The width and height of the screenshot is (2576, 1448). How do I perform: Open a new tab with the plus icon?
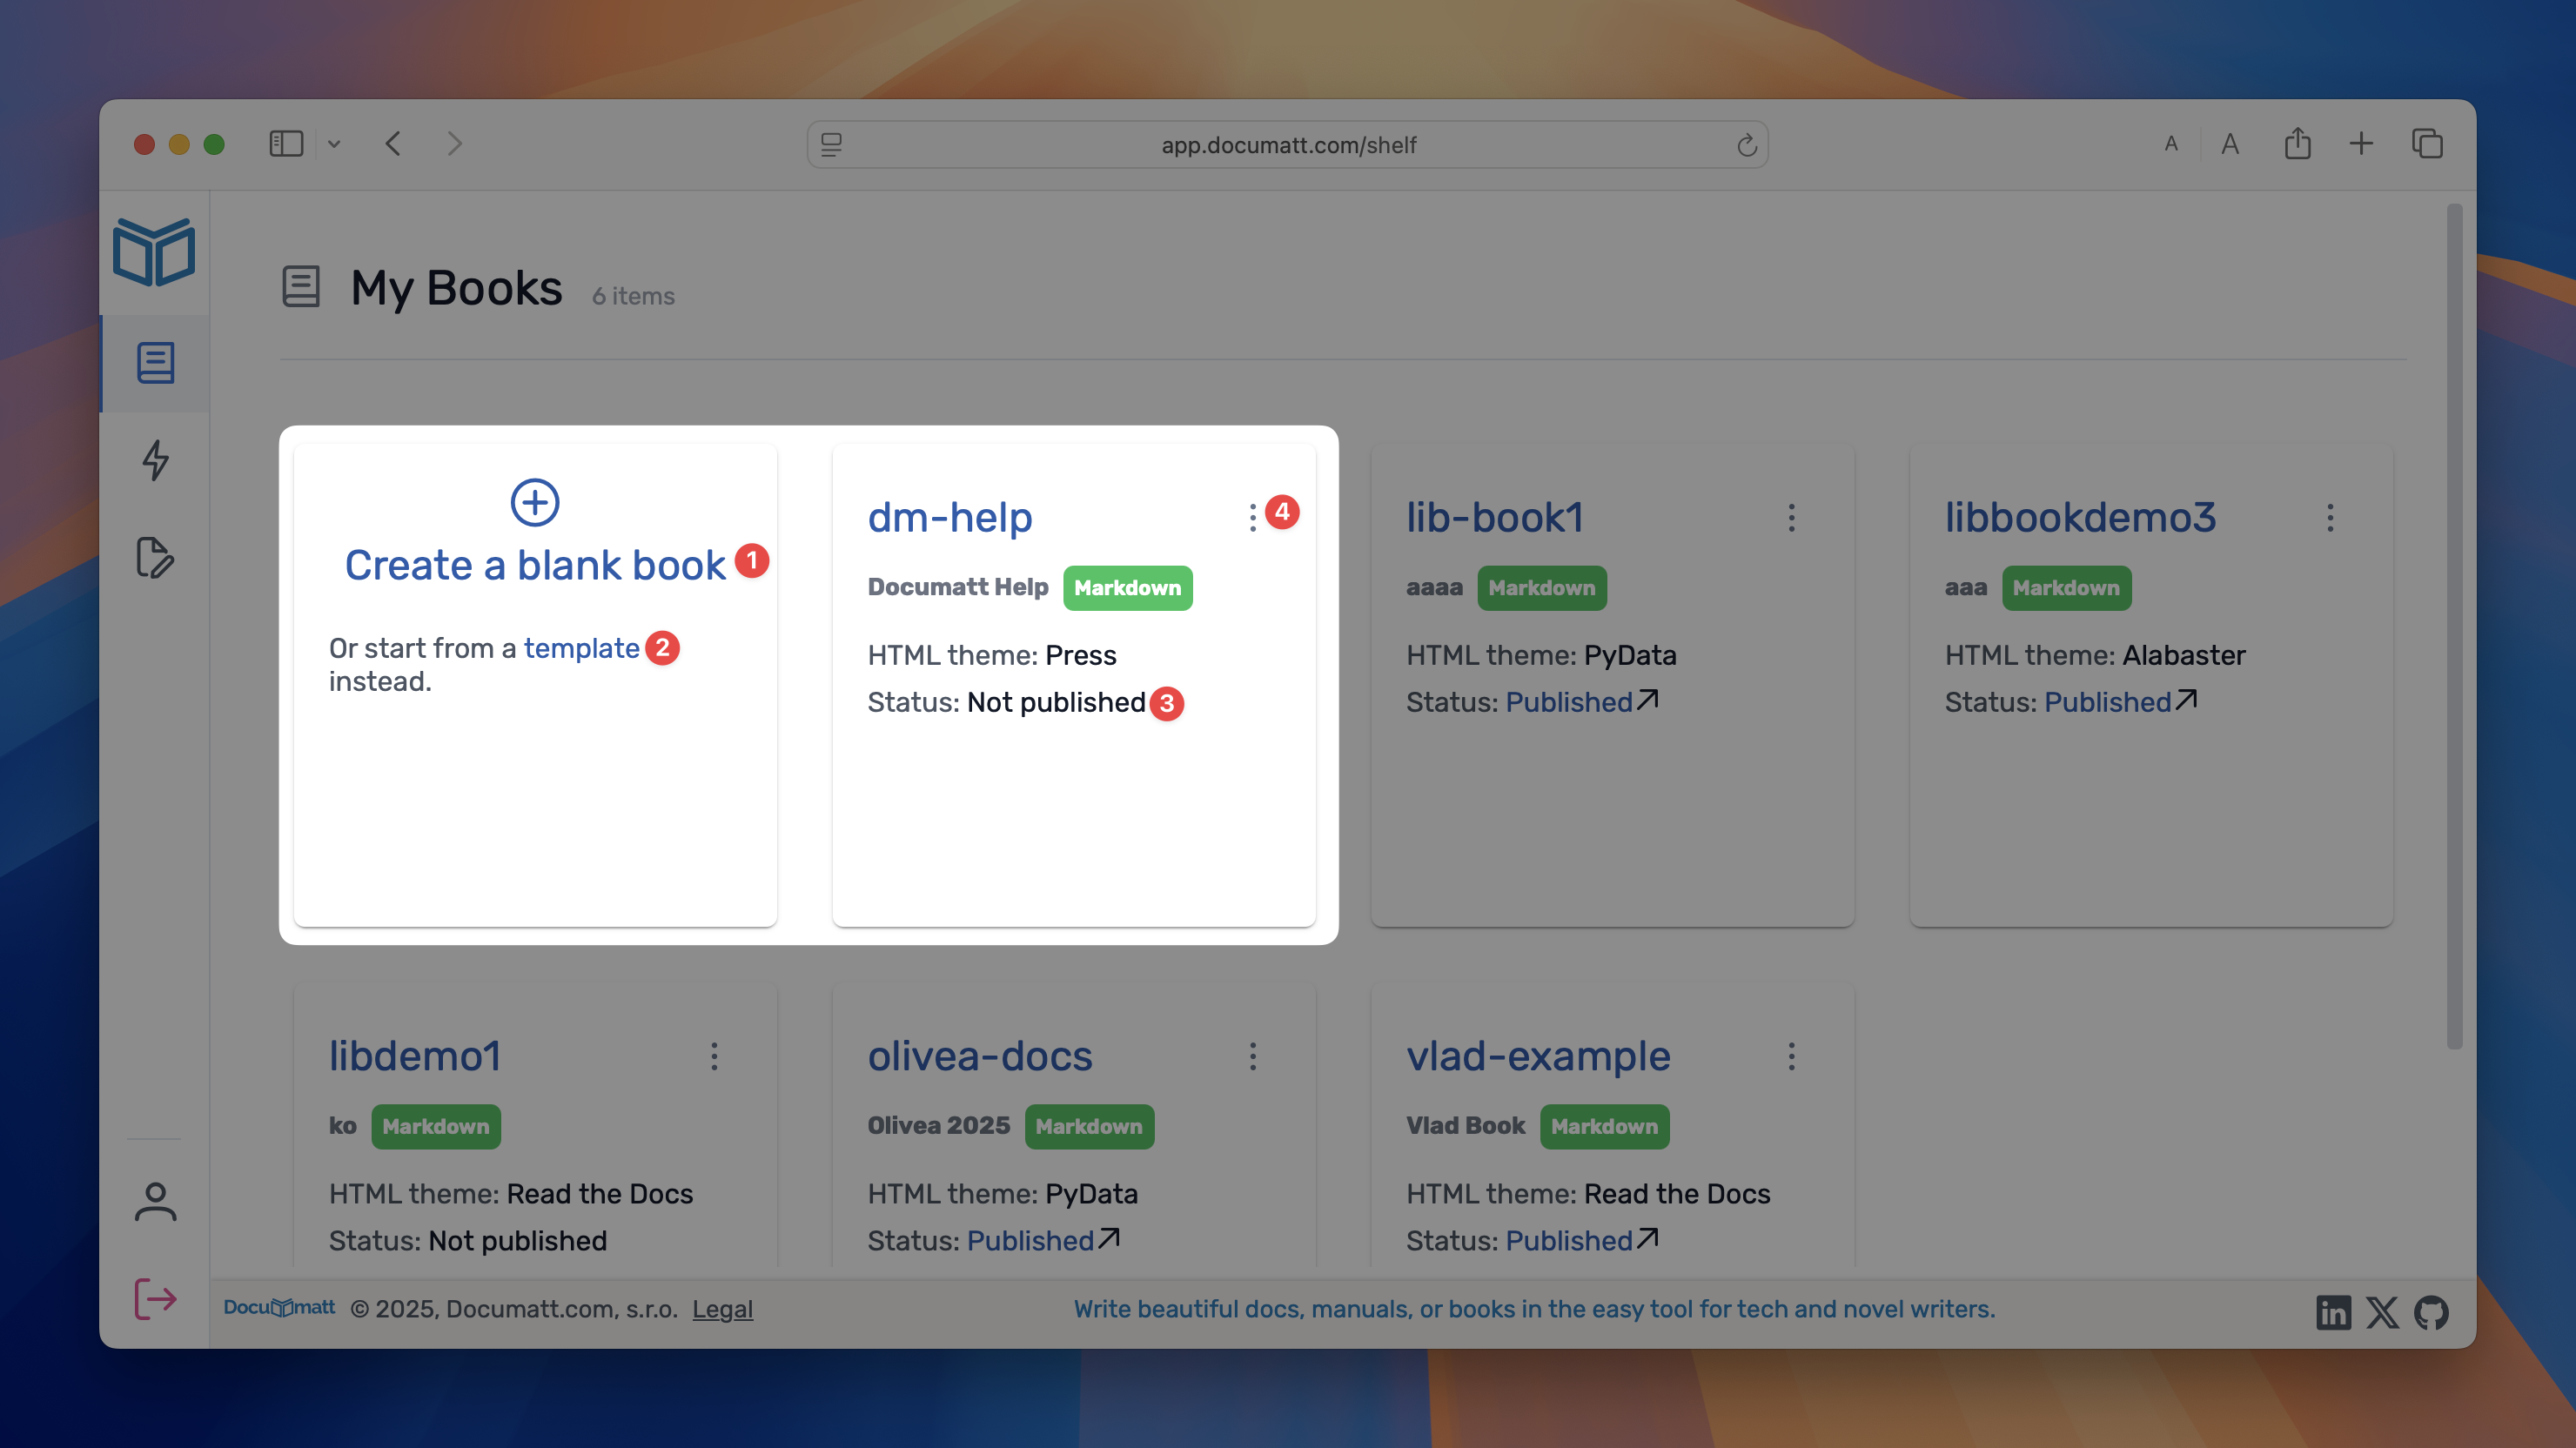tap(2360, 144)
